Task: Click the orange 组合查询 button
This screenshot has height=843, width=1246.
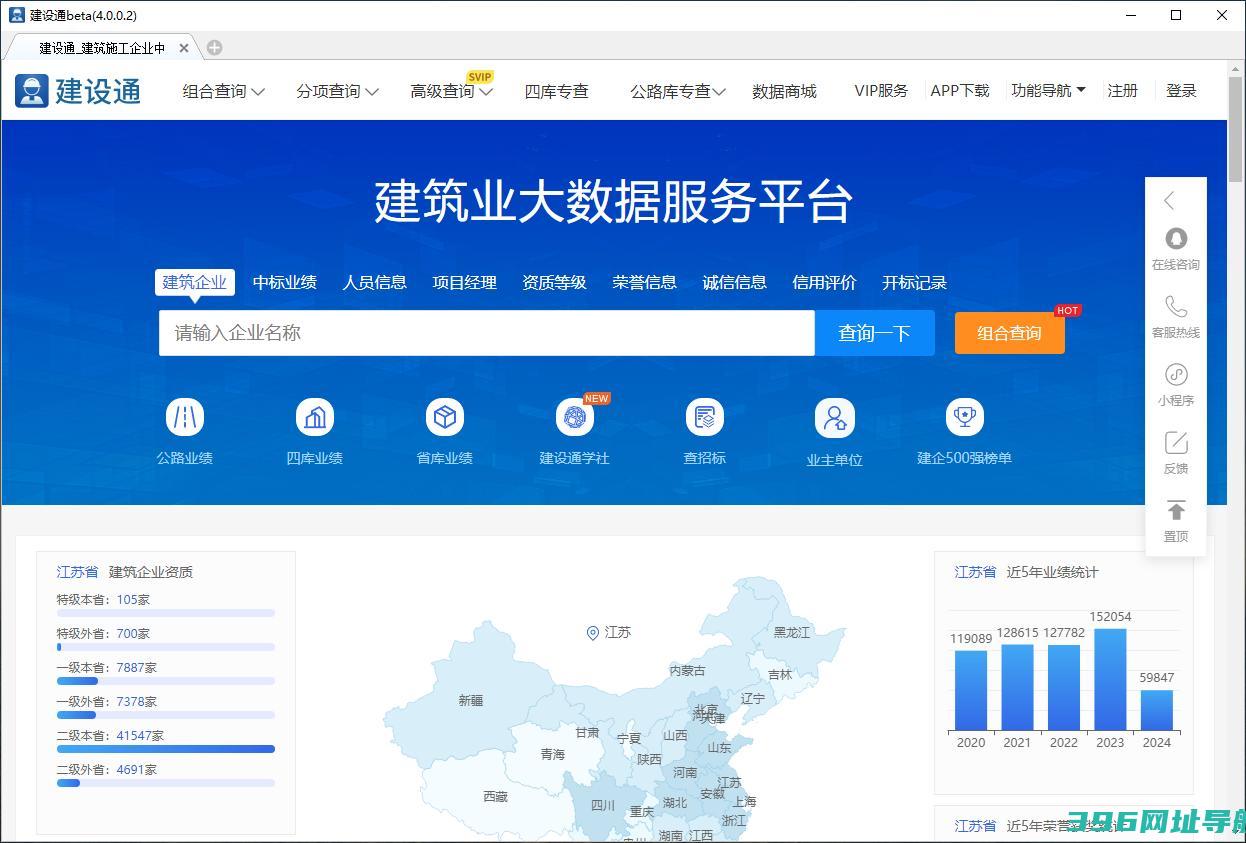Action: click(x=1010, y=333)
